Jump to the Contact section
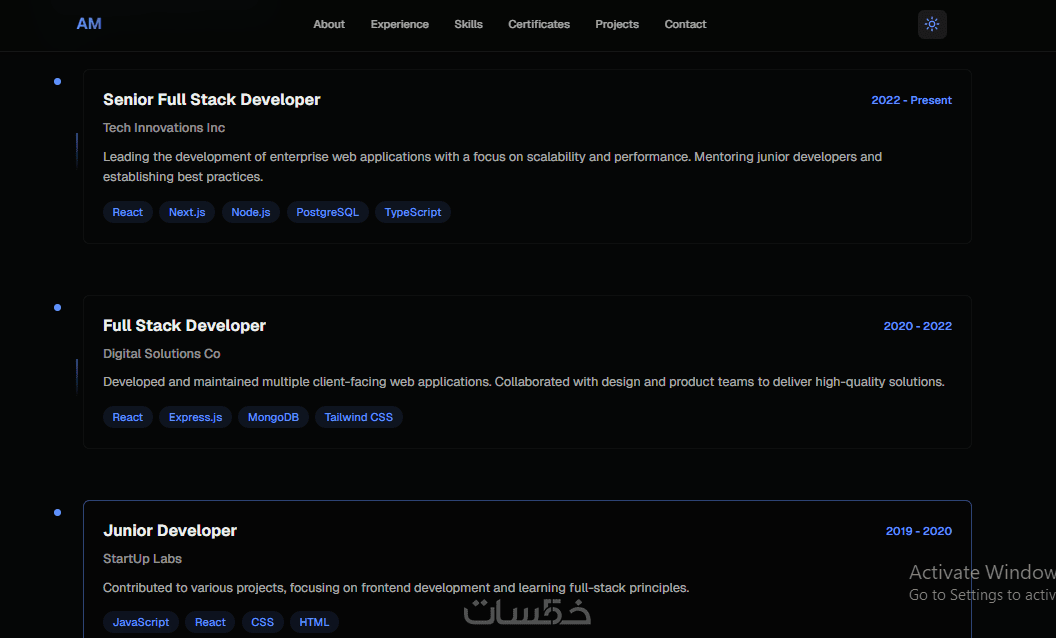Viewport: 1056px width, 638px height. [x=685, y=24]
